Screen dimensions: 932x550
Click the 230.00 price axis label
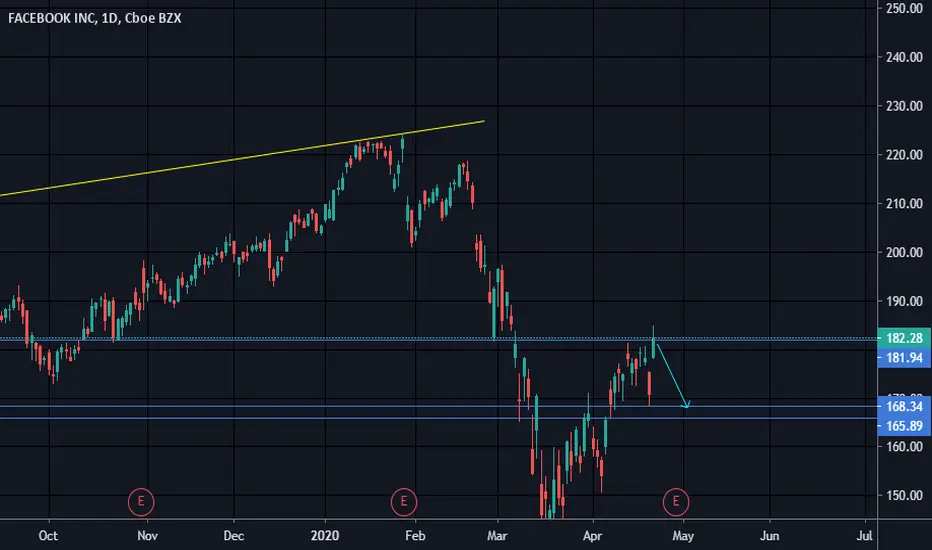904,106
